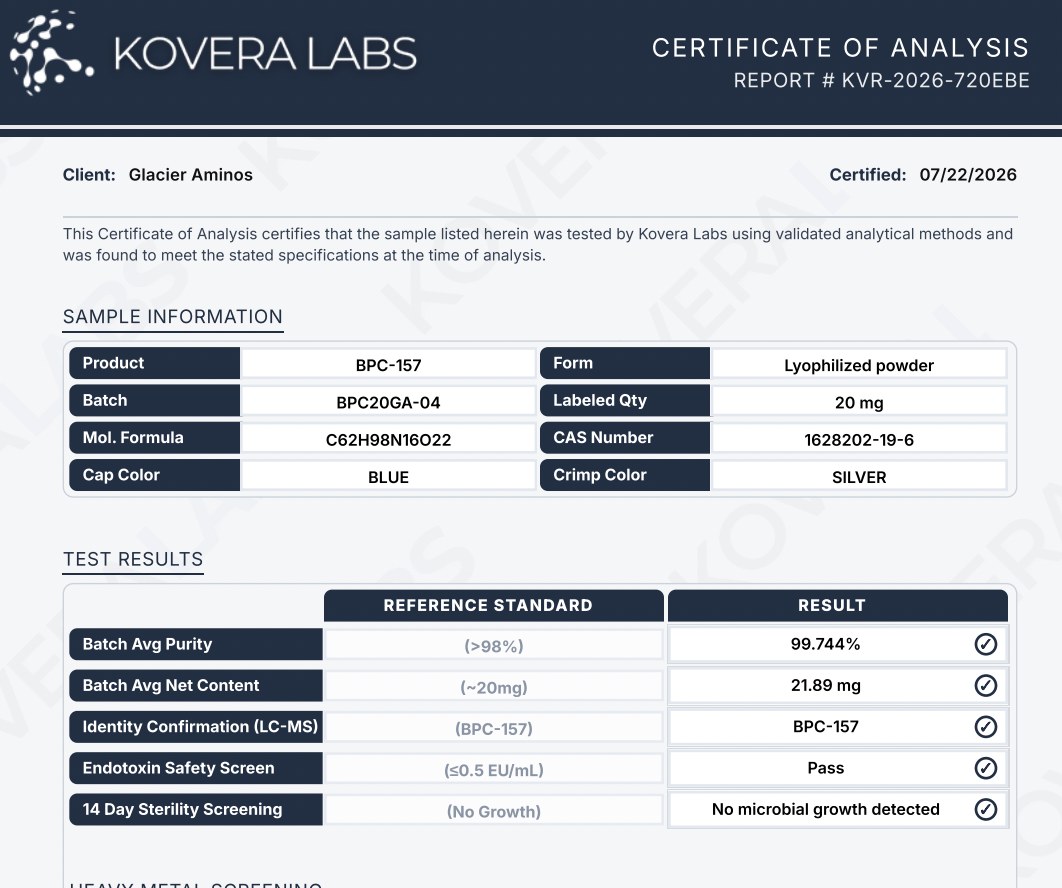1062x888 pixels.
Task: Click the Crimp Color label cell
Action: [624, 475]
